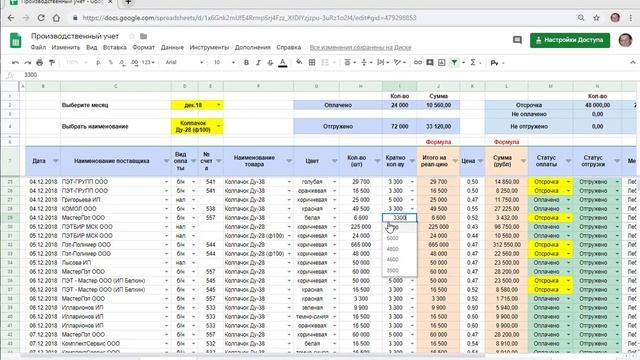The height and width of the screenshot is (360, 640).
Task: Open the Arial font dropdown
Action: click(184, 62)
